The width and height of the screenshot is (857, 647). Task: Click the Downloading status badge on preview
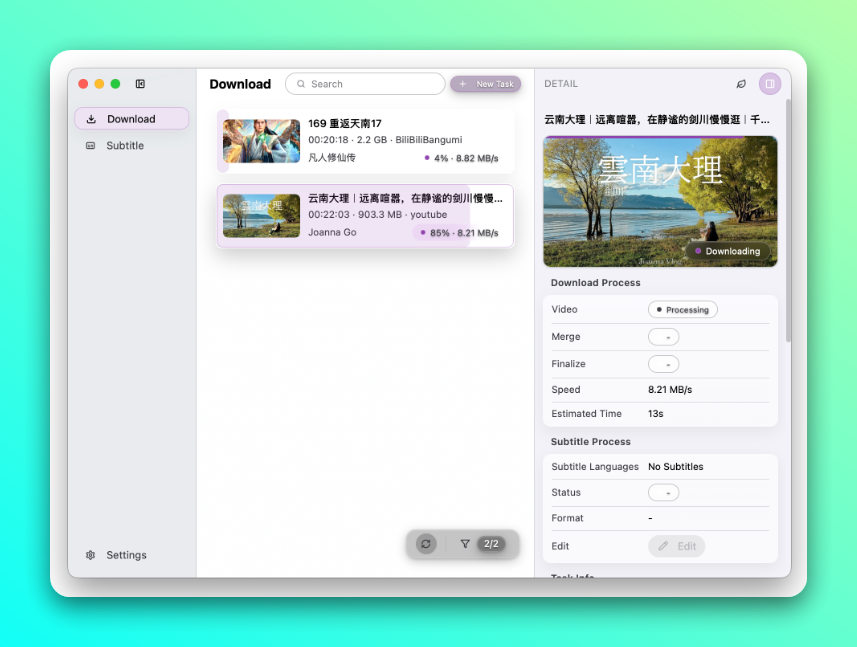[x=727, y=251]
